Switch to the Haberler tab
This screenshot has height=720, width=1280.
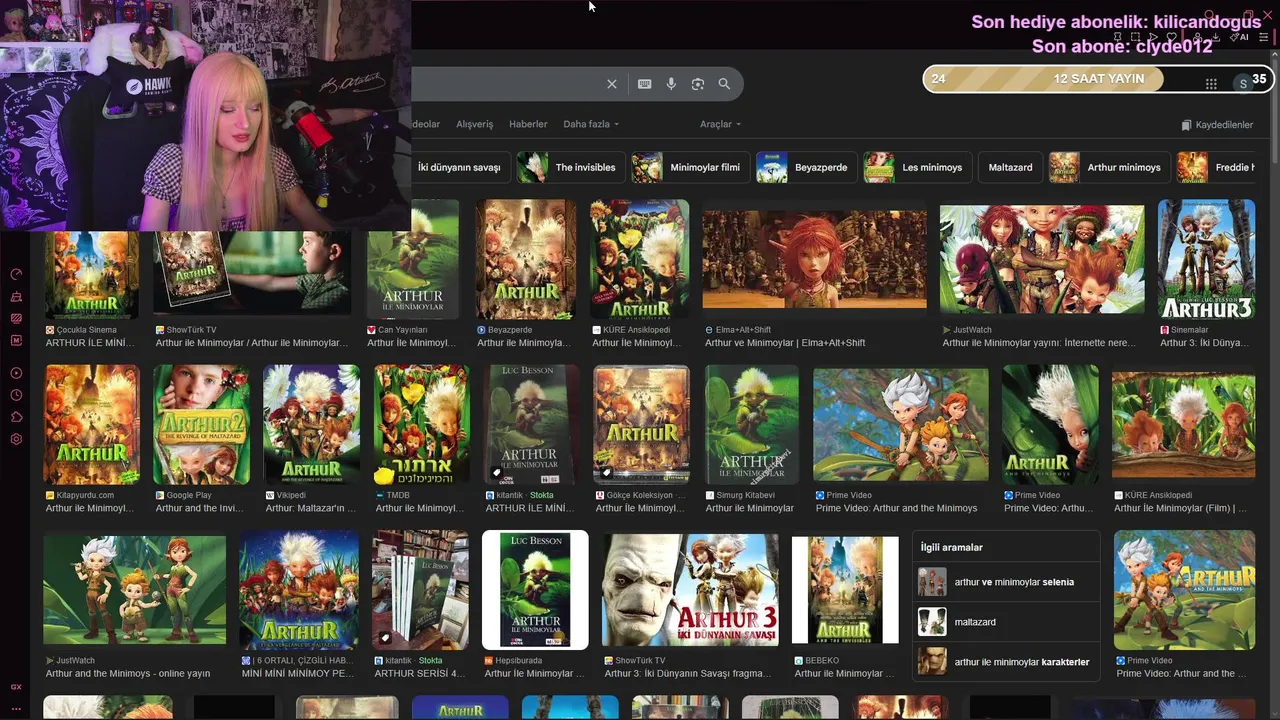528,124
